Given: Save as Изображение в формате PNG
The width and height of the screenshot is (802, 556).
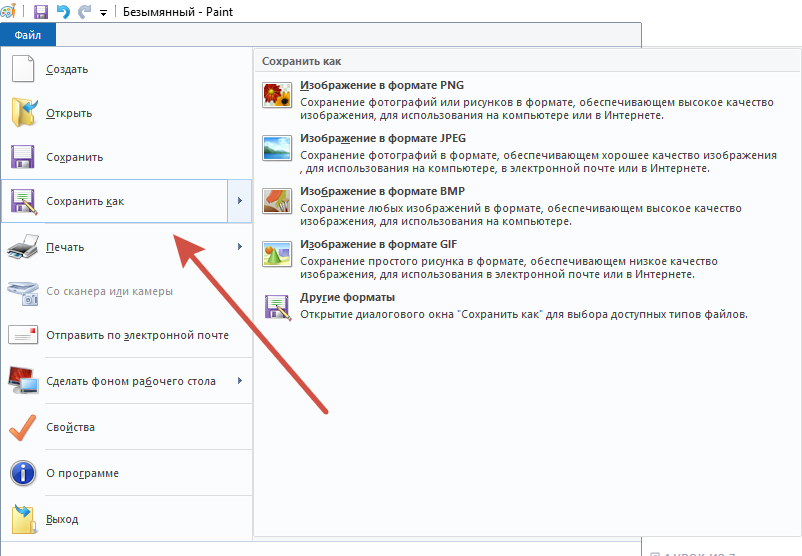Looking at the screenshot, I should [x=381, y=86].
